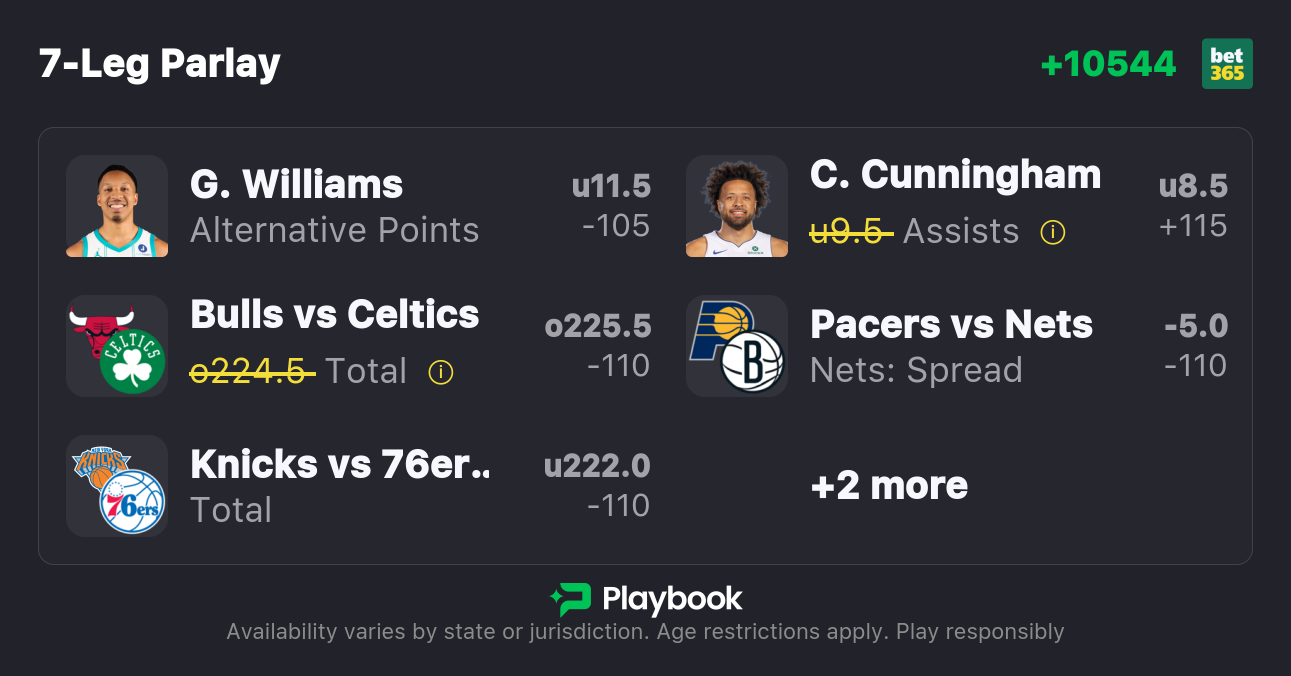Image resolution: width=1291 pixels, height=676 pixels.
Task: Click the Pacers and Nets team logos
Action: (x=737, y=346)
